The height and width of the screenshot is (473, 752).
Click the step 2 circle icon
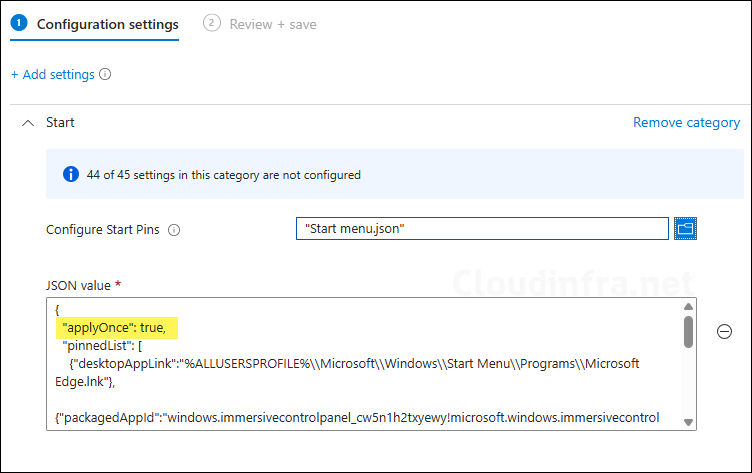tap(212, 23)
